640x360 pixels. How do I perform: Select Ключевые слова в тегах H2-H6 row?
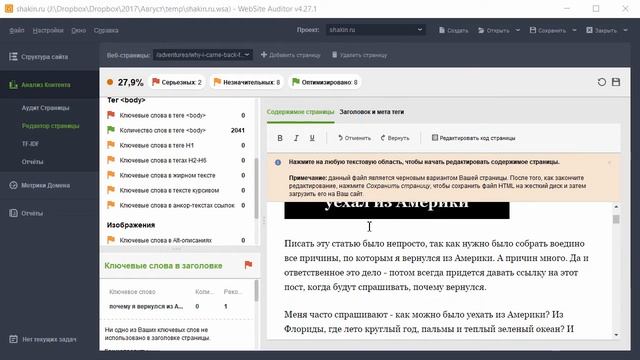[x=176, y=160]
